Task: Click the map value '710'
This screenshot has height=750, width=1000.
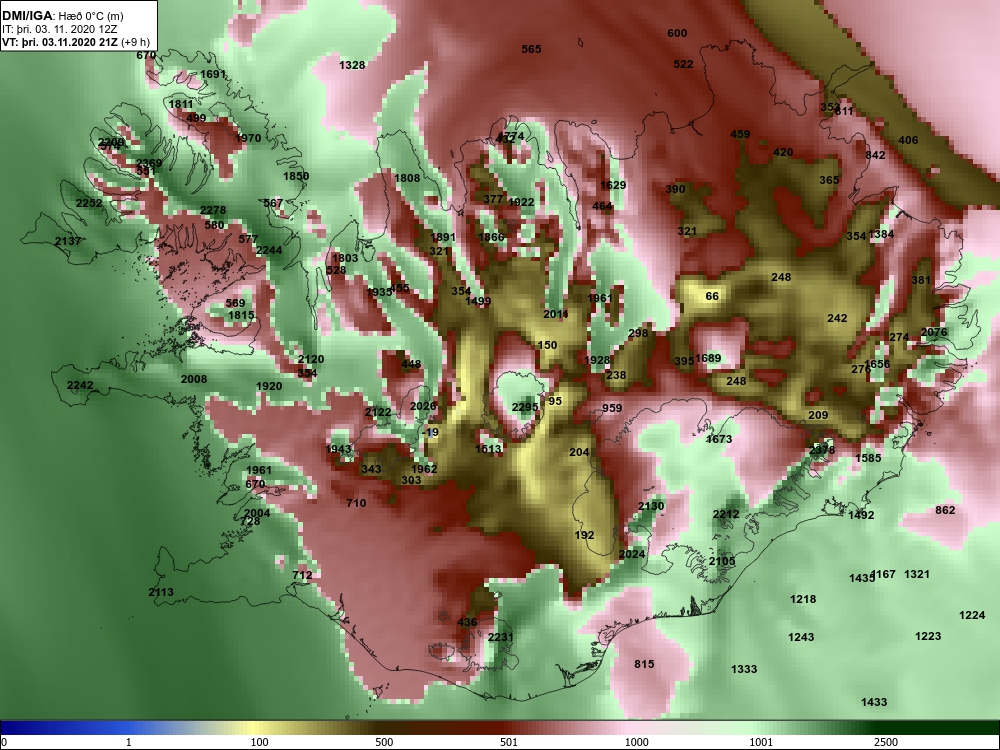Action: (x=356, y=503)
